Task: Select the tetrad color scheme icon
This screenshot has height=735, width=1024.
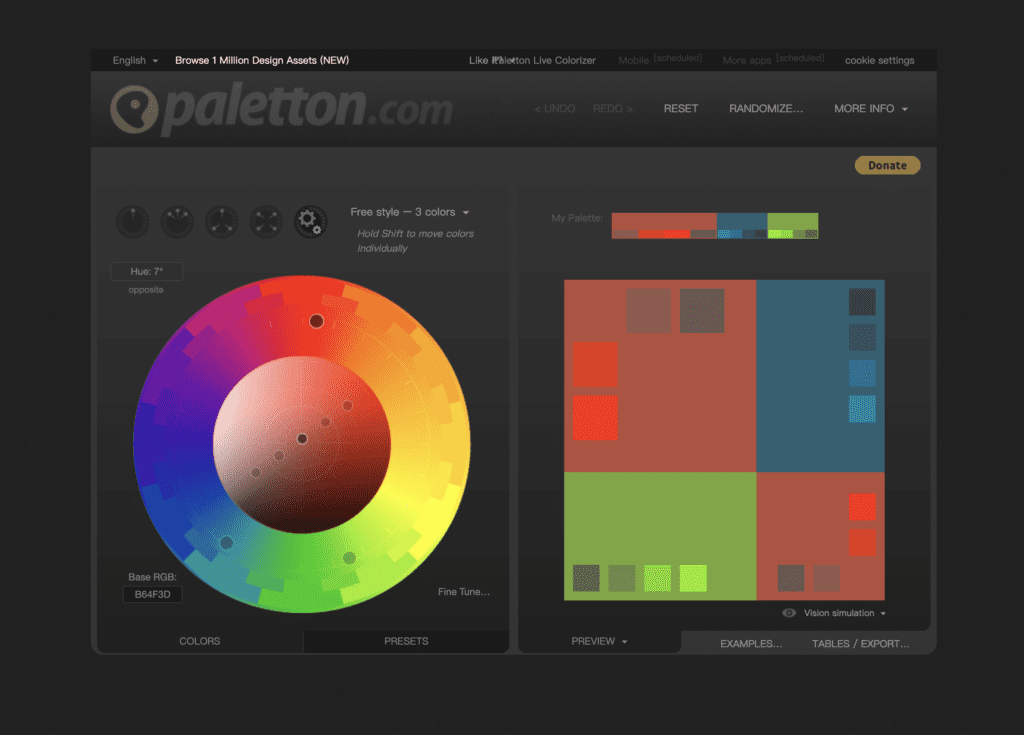Action: tap(265, 221)
